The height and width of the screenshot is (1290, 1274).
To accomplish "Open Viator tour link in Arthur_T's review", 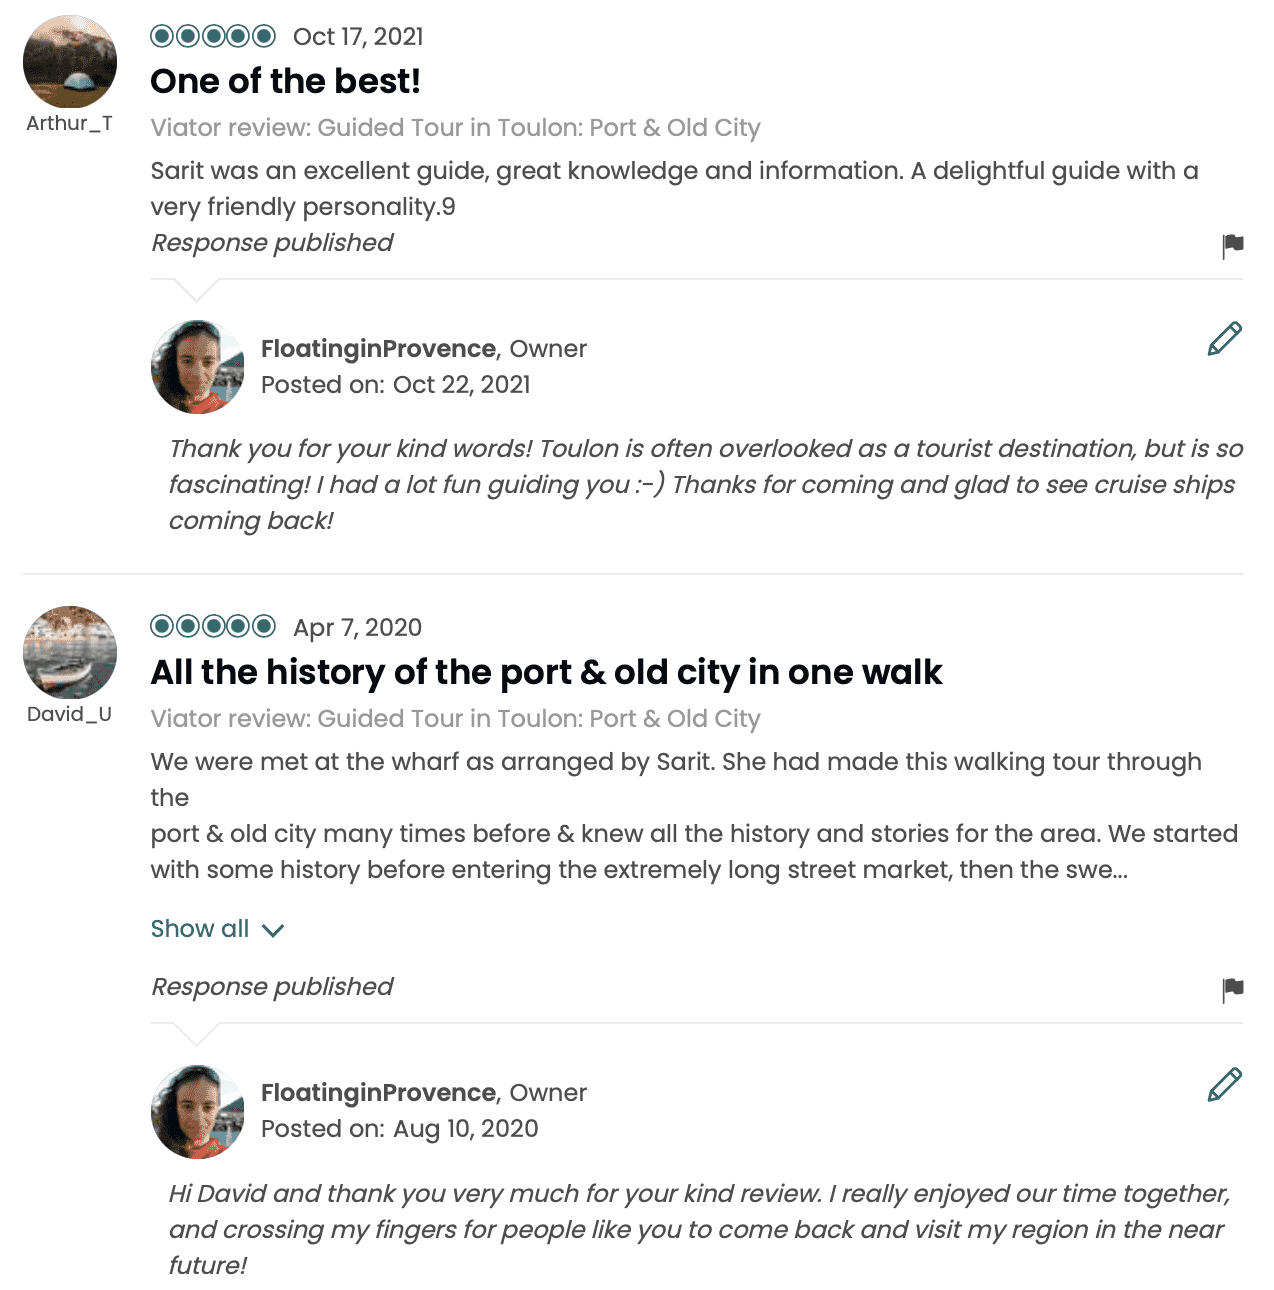I will 455,128.
